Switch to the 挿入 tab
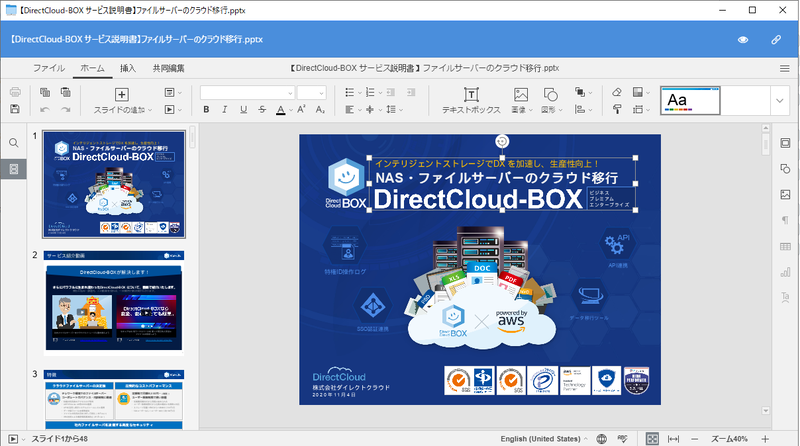The width and height of the screenshot is (800, 446). click(128, 68)
